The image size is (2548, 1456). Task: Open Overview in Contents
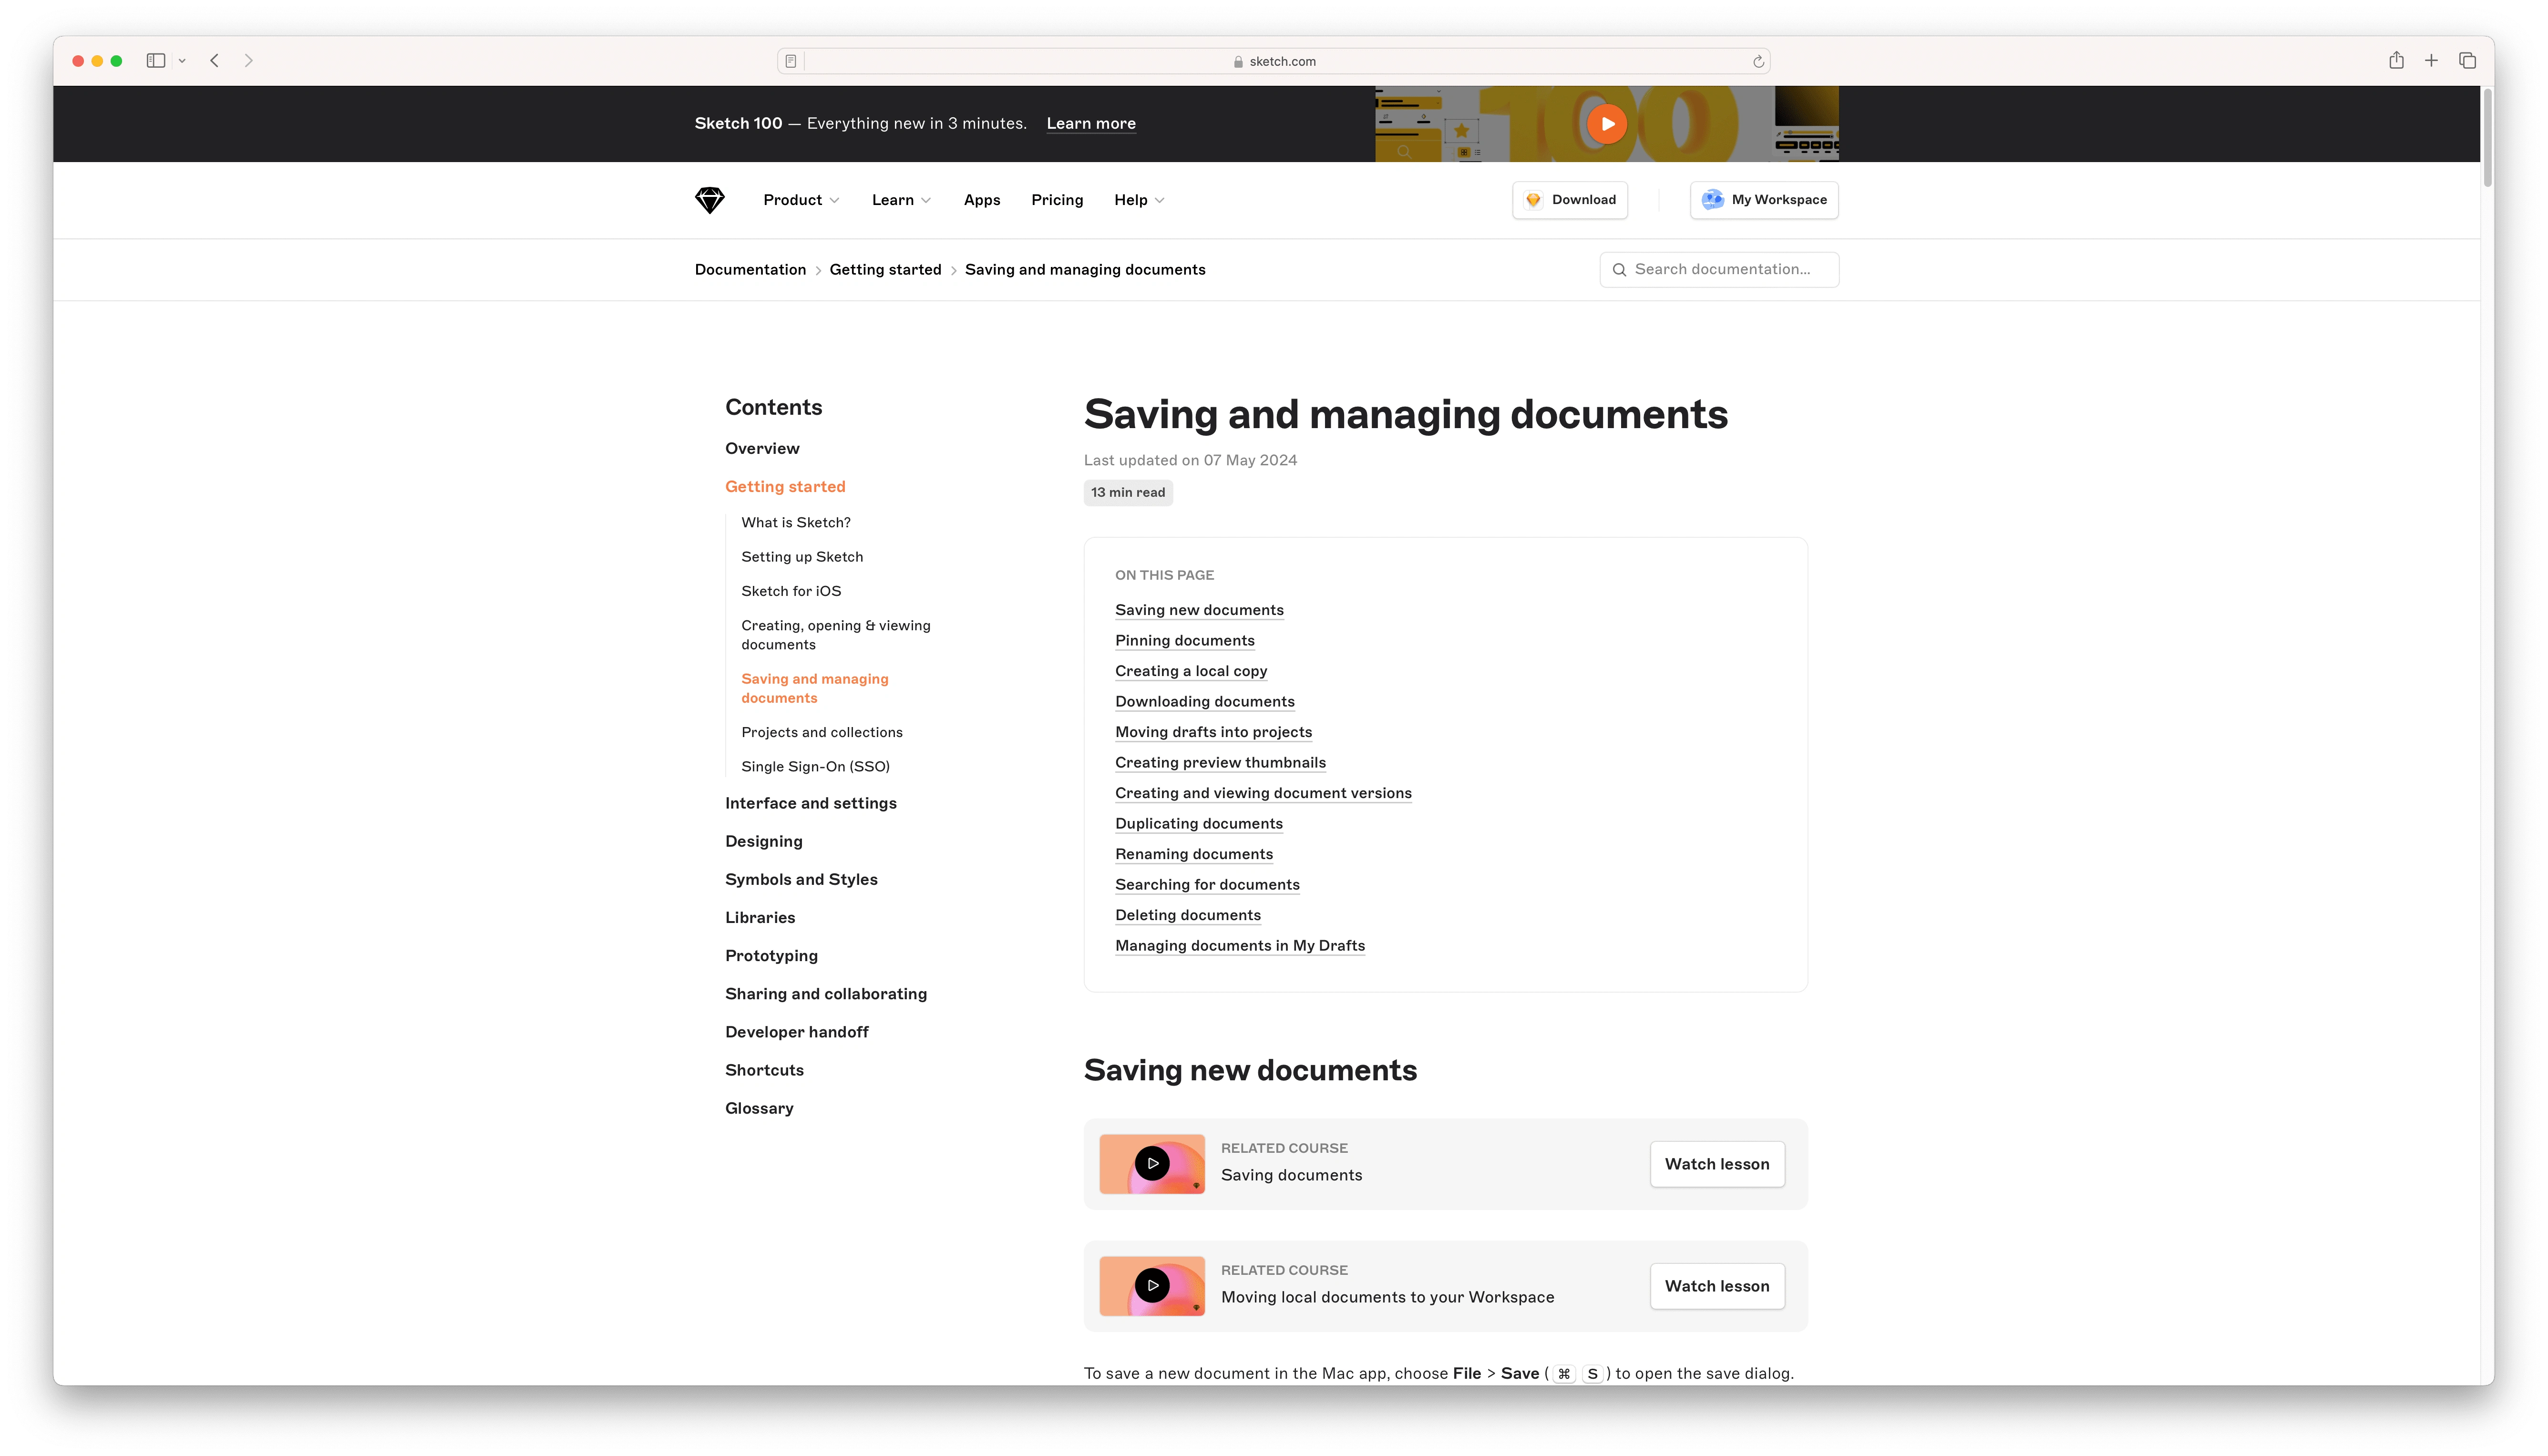[762, 449]
